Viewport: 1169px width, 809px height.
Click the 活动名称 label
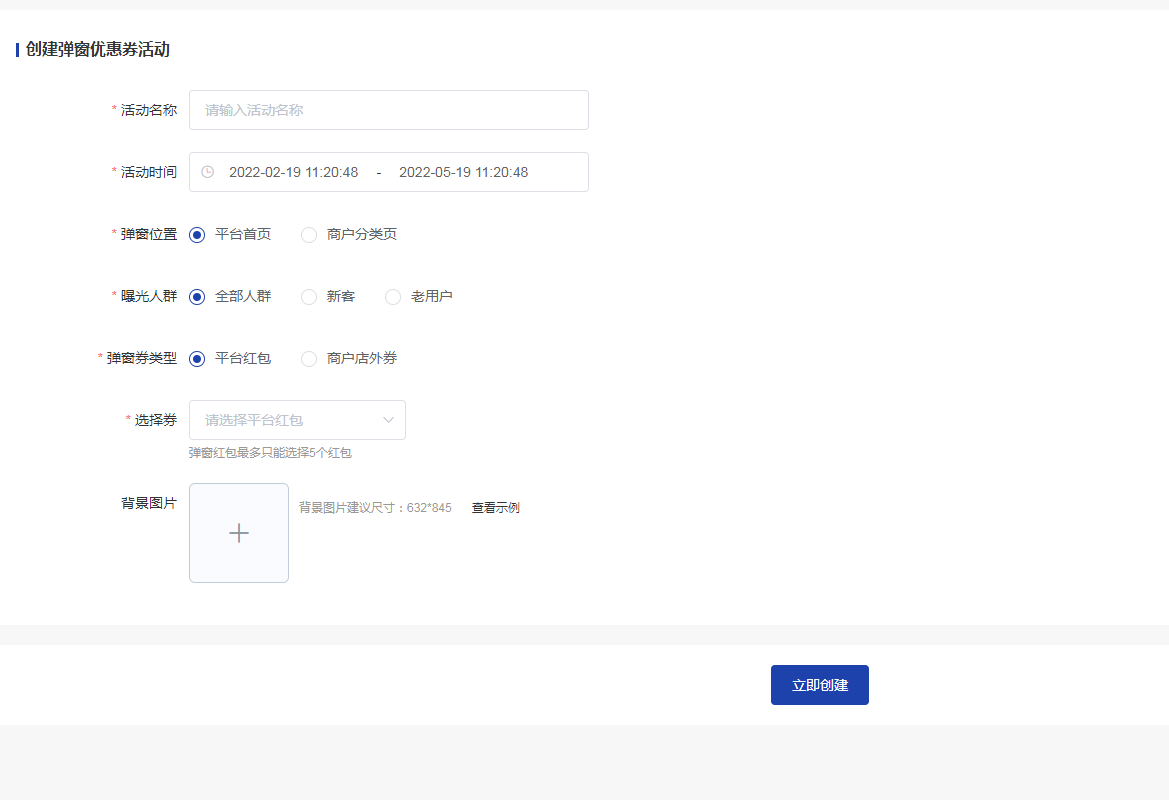(148, 110)
